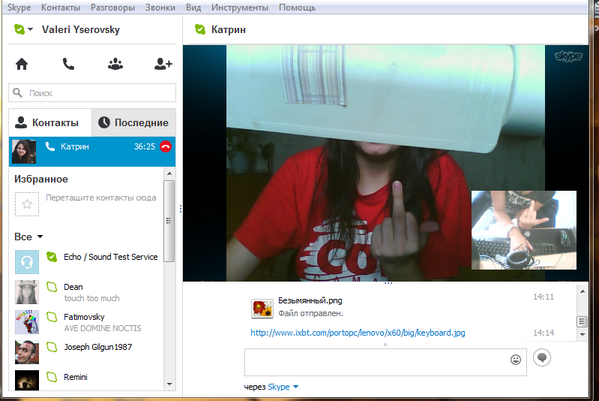Image resolution: width=599 pixels, height=401 pixels.
Task: Switch to the Контакты tab
Action: 50,123
